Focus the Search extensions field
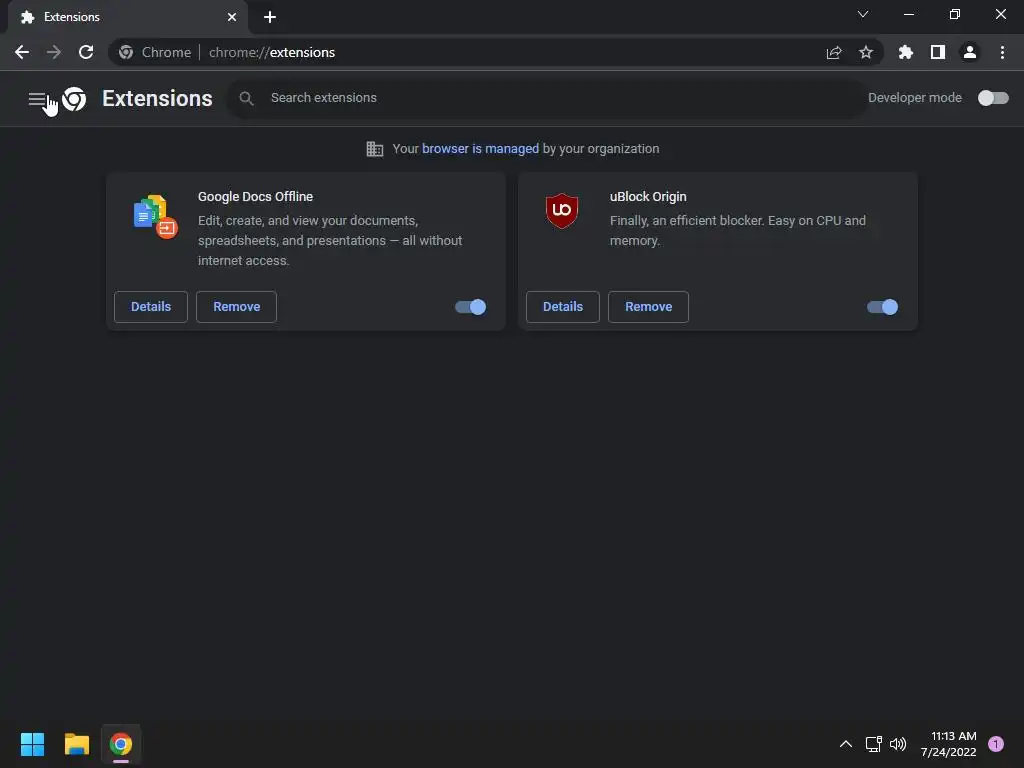The height and width of the screenshot is (768, 1024). [x=547, y=98]
